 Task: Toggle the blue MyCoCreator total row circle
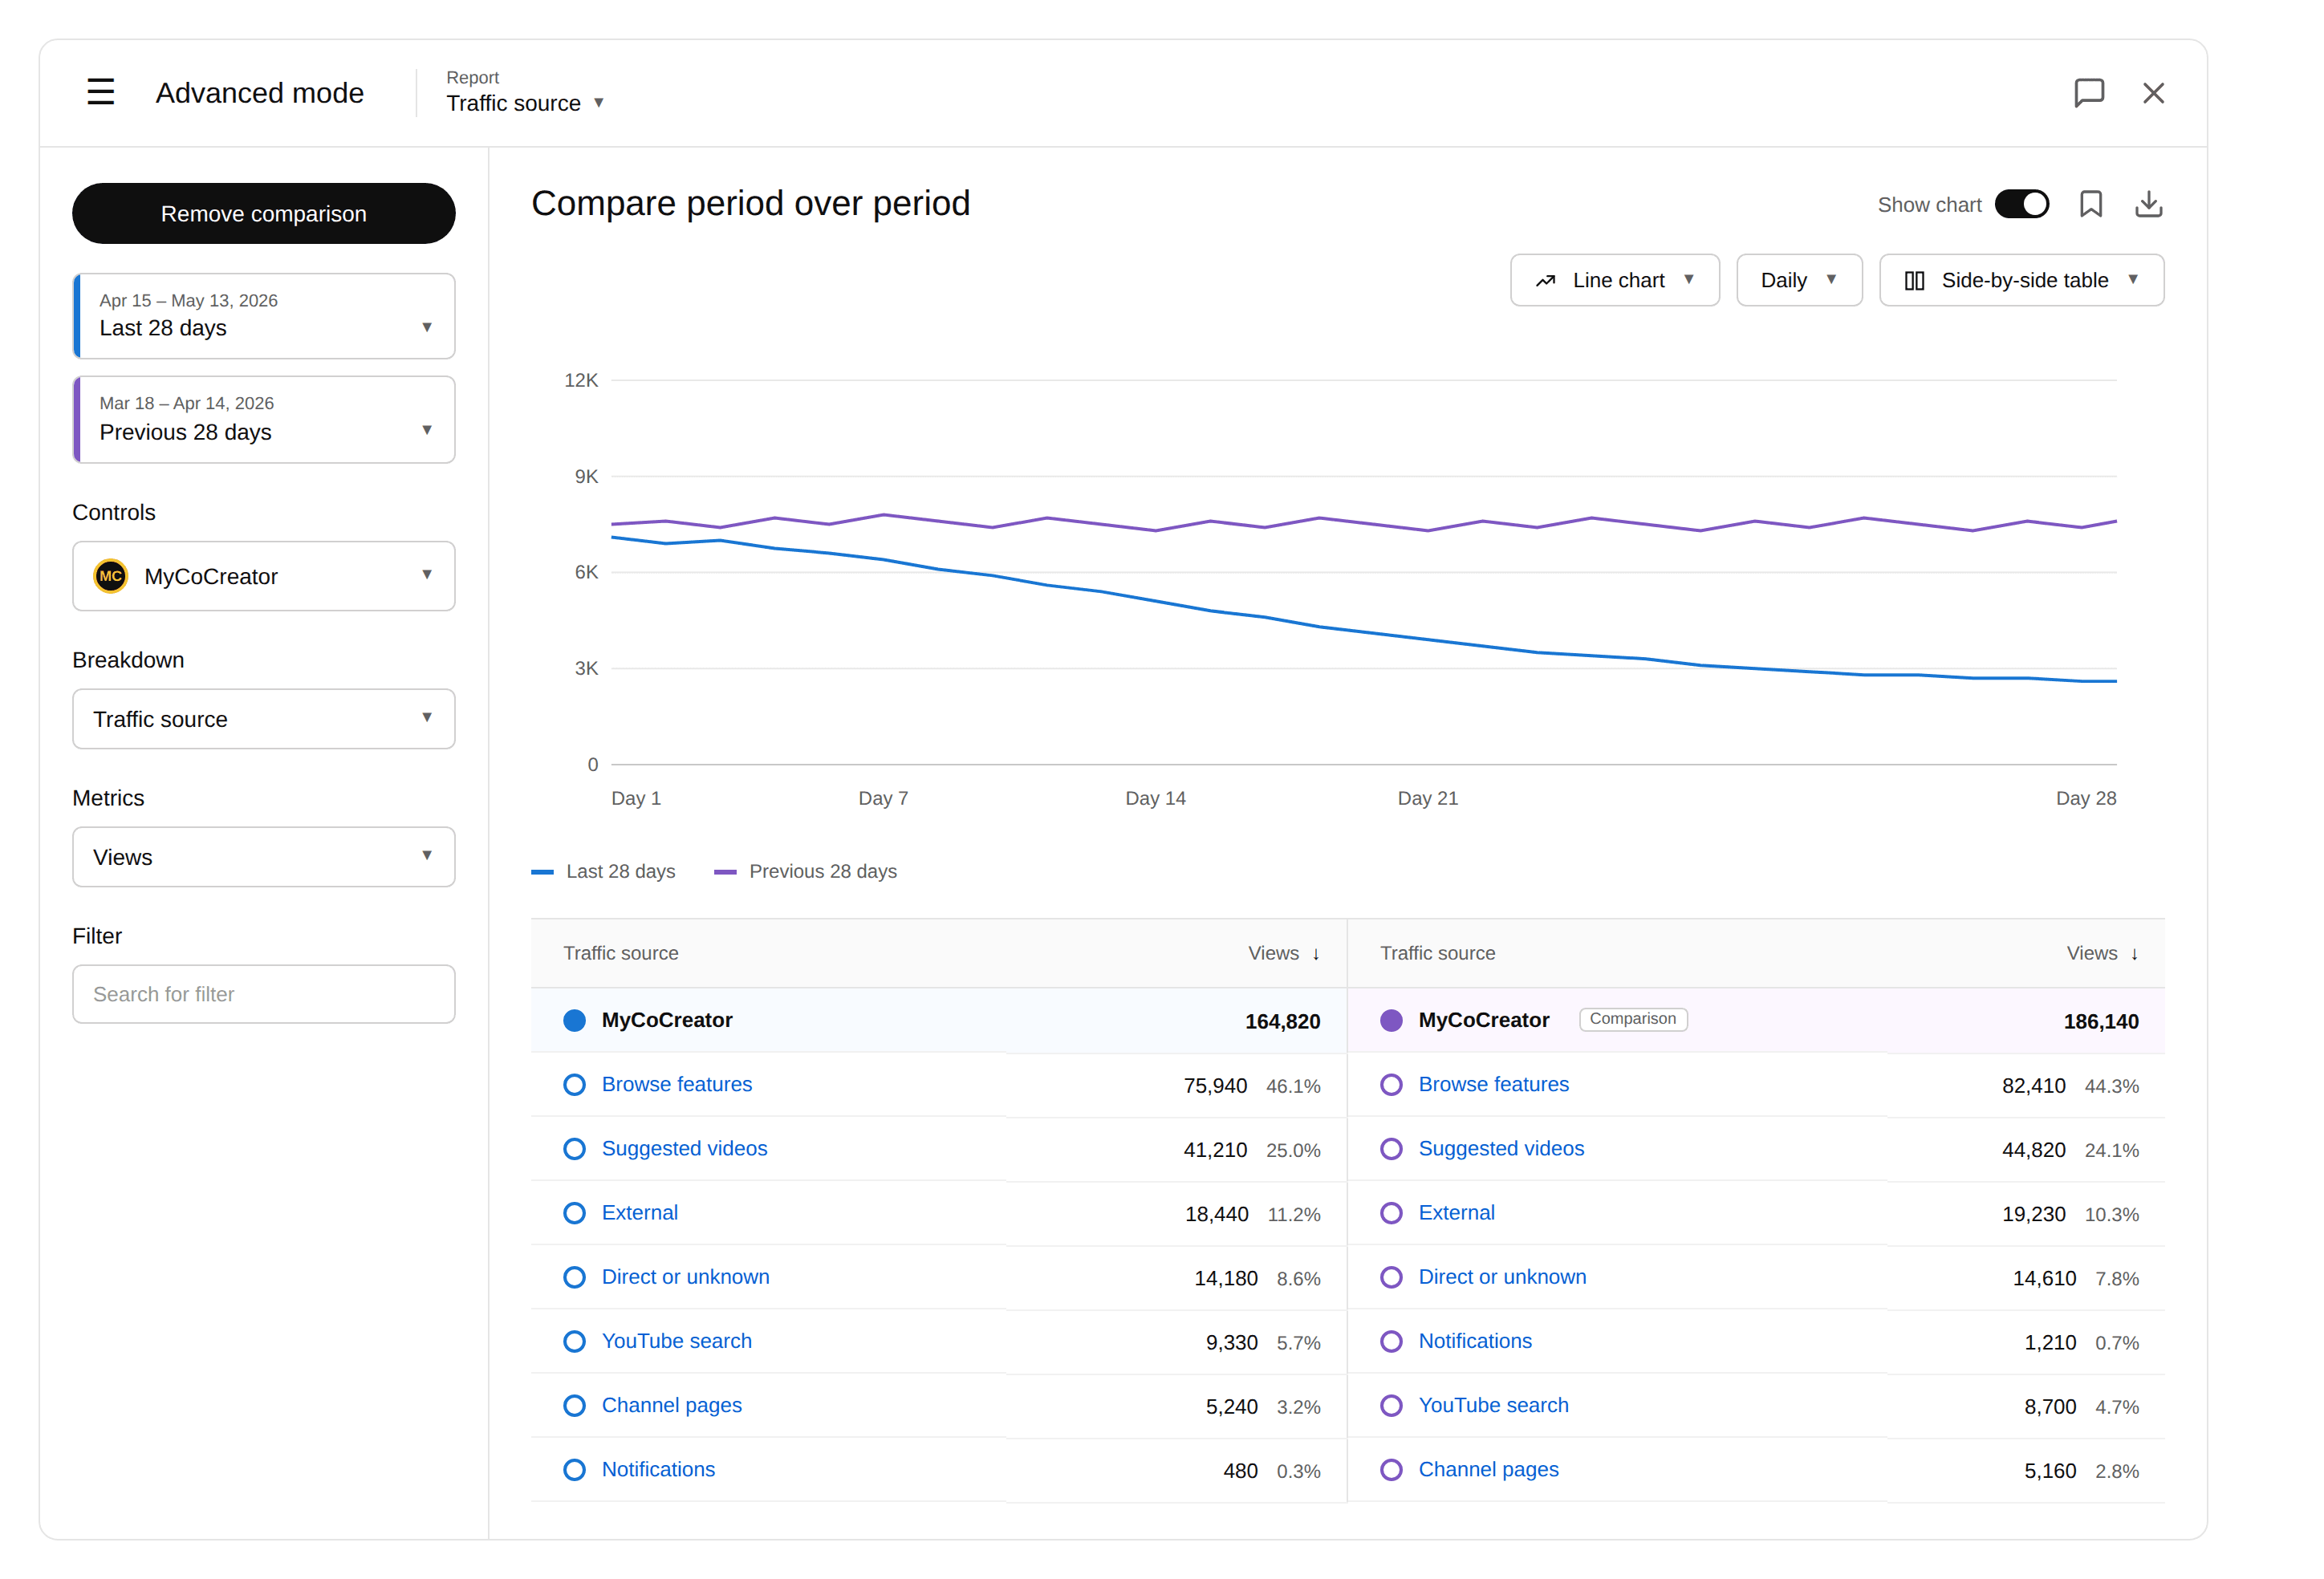click(x=574, y=1021)
